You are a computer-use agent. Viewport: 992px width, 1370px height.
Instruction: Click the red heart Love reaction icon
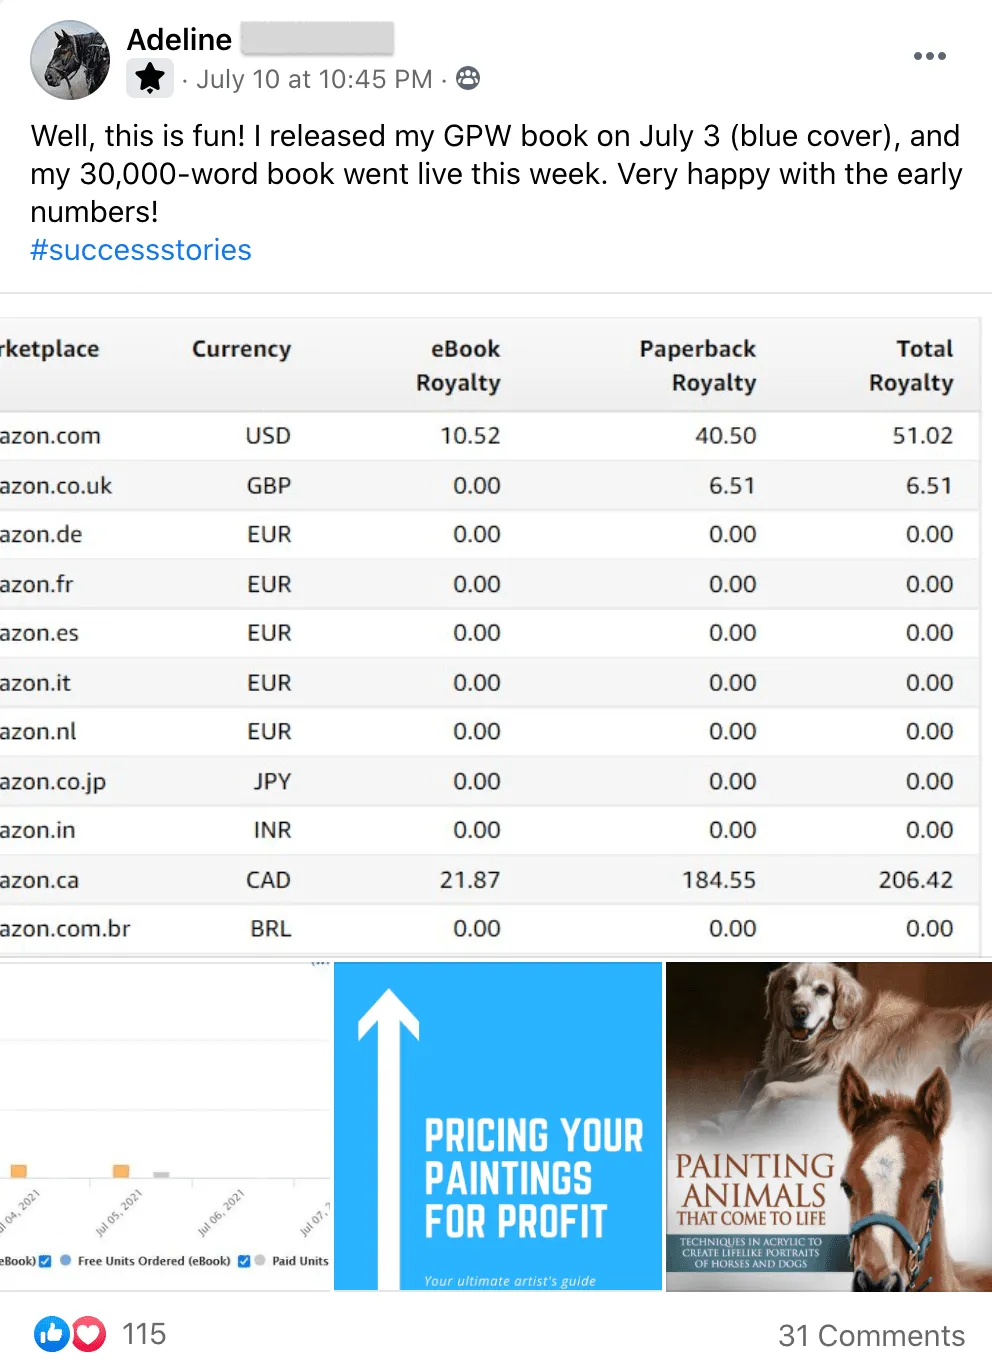pos(89,1333)
